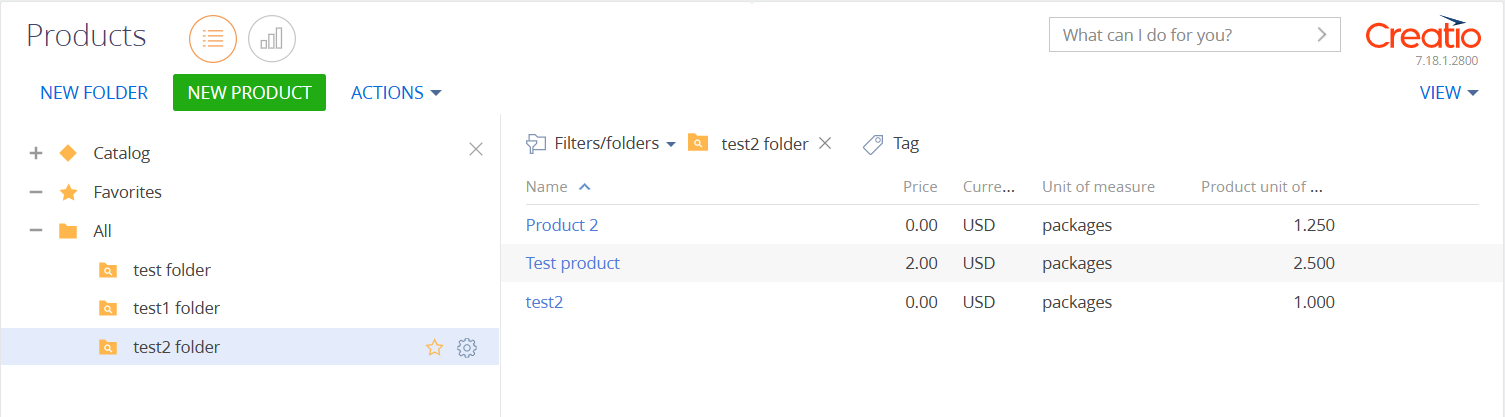Open the analytics chart view icon

272,39
